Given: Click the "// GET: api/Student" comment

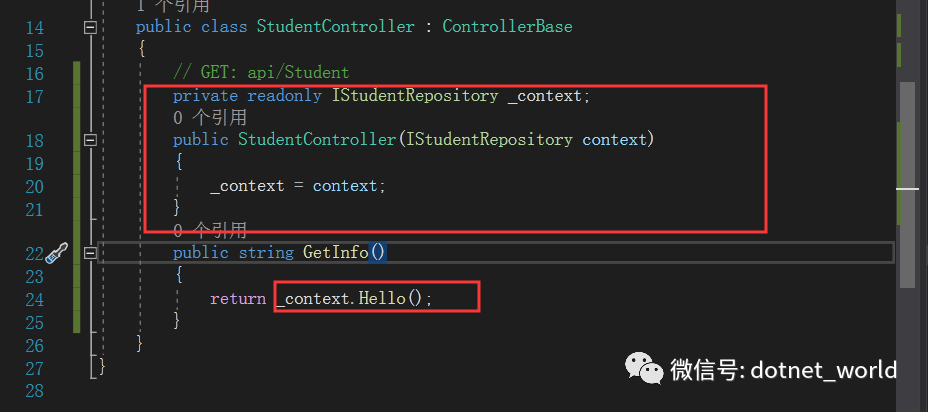Looking at the screenshot, I should pyautogui.click(x=261, y=72).
